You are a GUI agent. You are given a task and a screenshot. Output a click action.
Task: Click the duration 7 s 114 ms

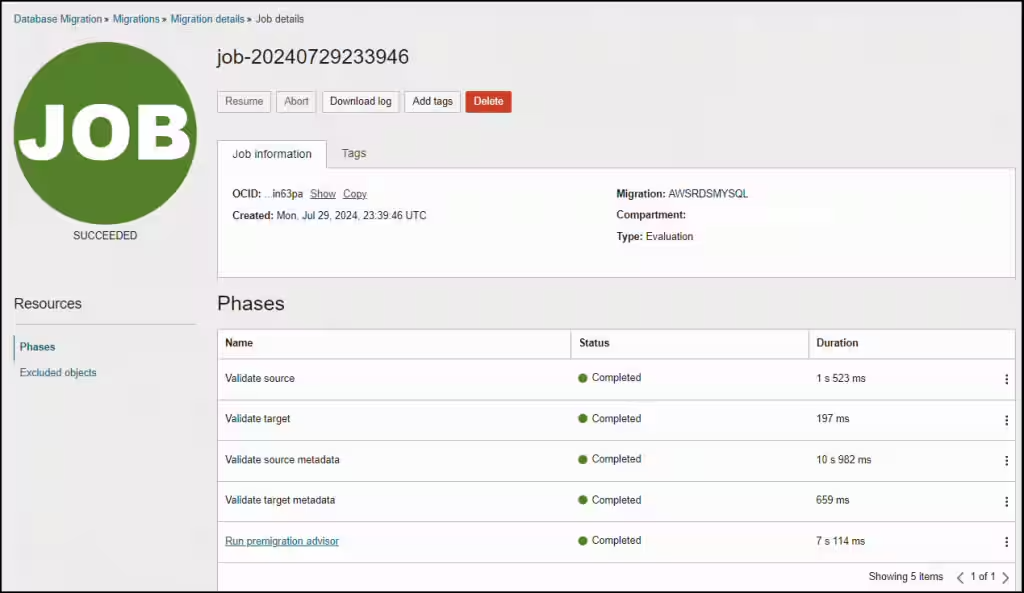pyautogui.click(x=840, y=541)
